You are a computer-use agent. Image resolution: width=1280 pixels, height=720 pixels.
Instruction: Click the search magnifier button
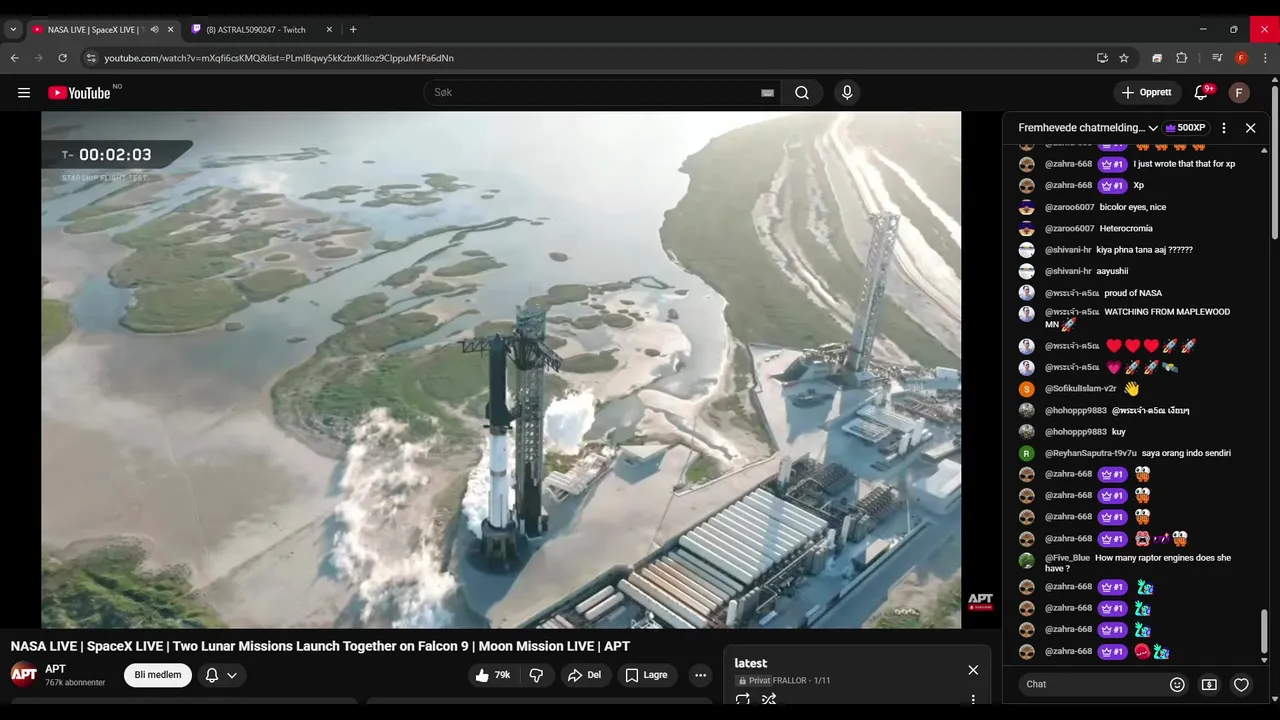(x=802, y=93)
